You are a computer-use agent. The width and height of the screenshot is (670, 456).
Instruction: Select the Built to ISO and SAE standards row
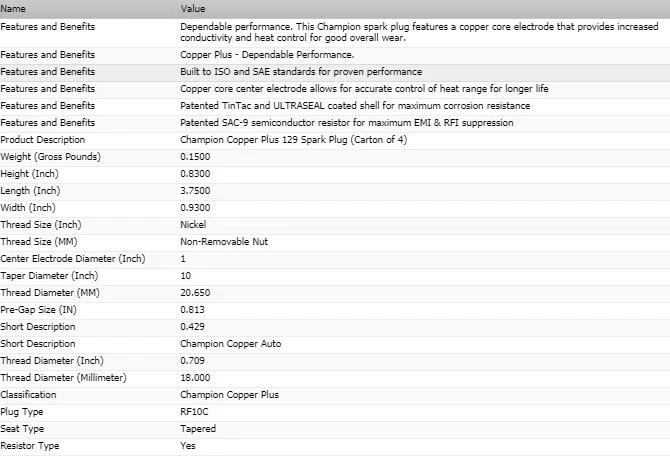click(335, 72)
